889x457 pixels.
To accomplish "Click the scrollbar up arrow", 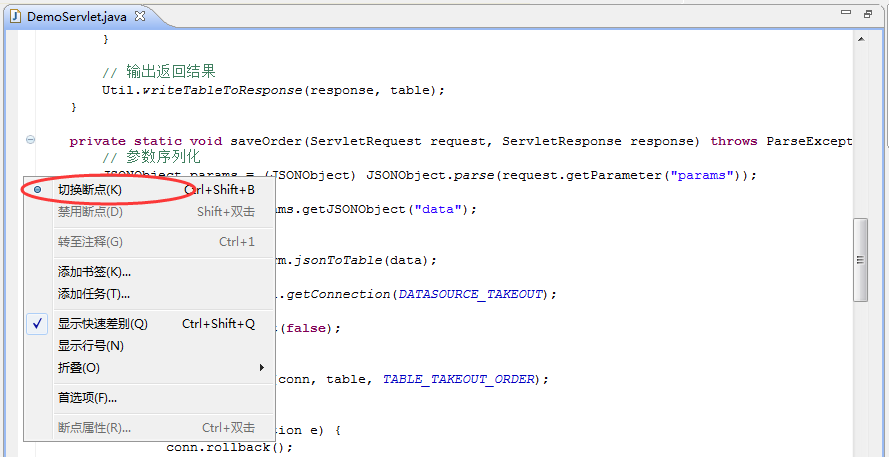I will click(x=860, y=39).
